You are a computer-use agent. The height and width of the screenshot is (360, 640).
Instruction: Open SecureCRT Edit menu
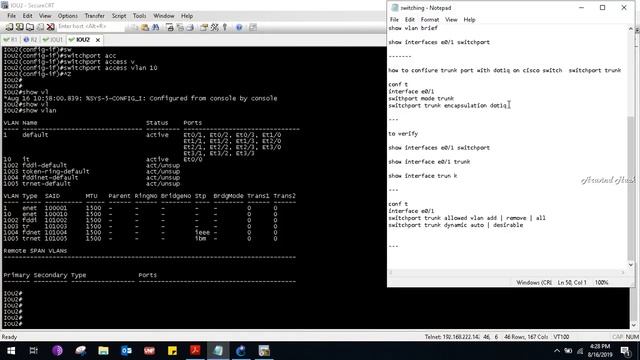[x=27, y=16]
